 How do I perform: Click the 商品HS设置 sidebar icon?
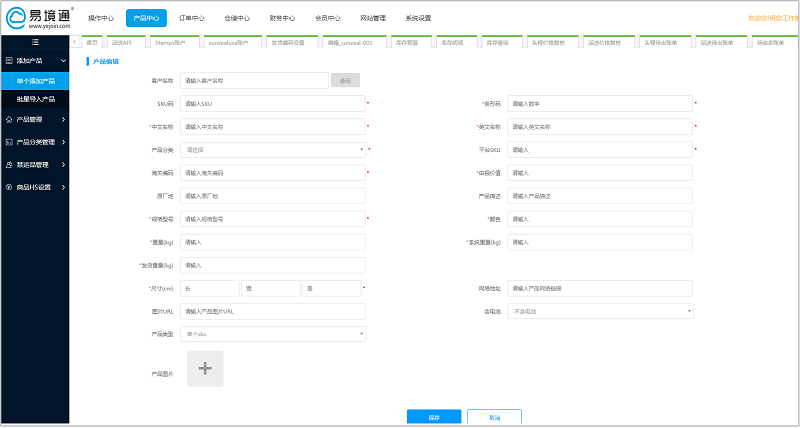tap(8, 187)
